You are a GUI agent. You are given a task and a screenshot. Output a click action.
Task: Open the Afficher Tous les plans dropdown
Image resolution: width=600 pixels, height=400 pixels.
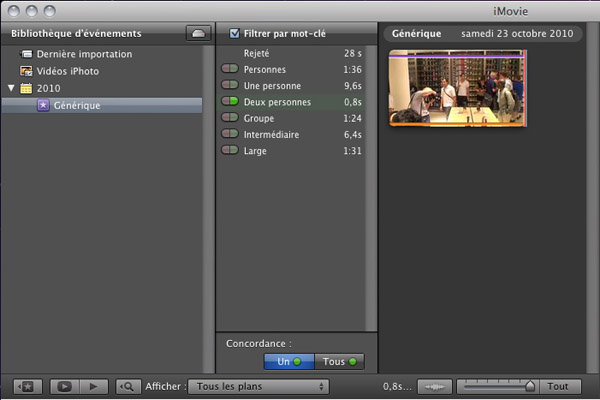coord(258,386)
